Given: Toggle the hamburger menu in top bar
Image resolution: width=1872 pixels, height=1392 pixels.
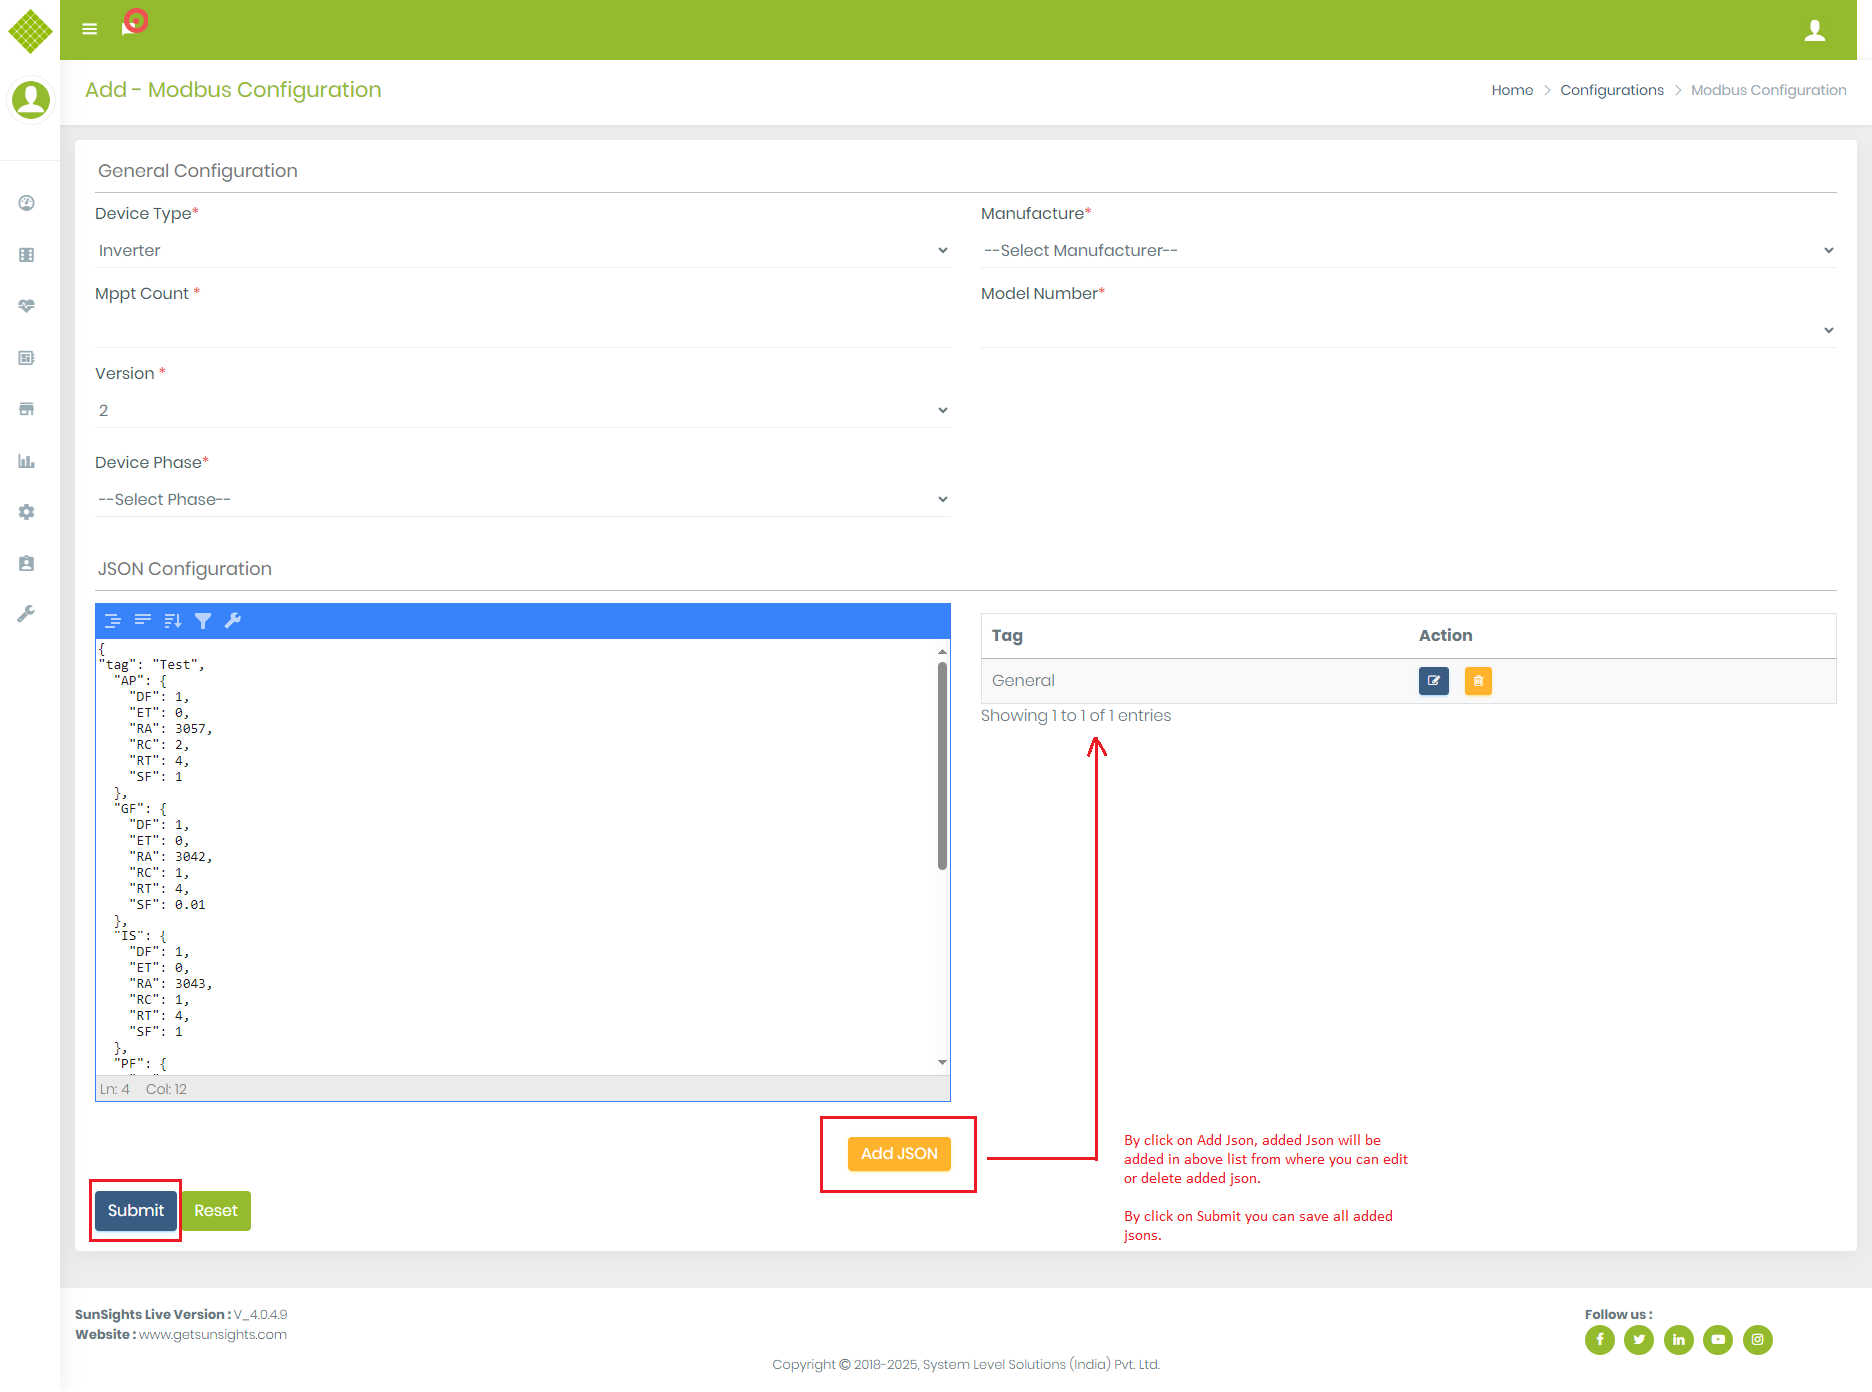Looking at the screenshot, I should pyautogui.click(x=90, y=29).
